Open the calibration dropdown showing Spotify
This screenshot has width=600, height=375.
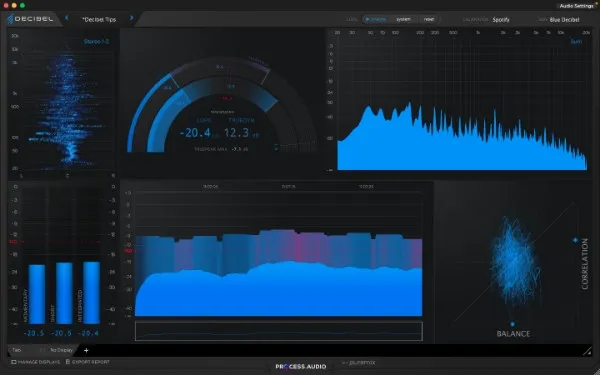pyautogui.click(x=501, y=20)
